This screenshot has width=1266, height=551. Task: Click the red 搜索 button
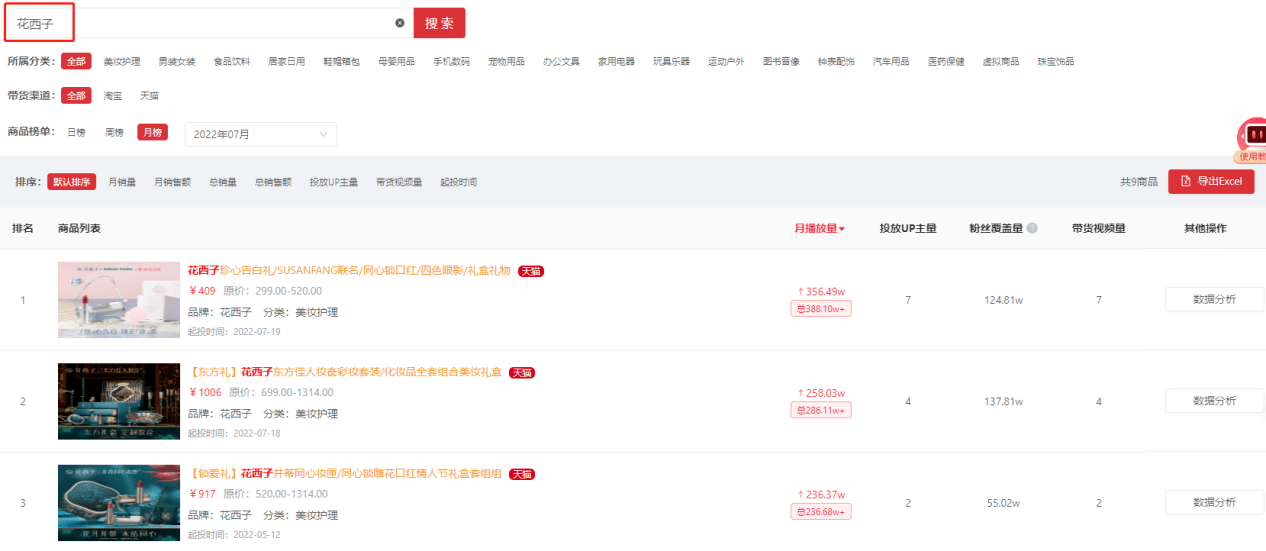pyautogui.click(x=439, y=23)
